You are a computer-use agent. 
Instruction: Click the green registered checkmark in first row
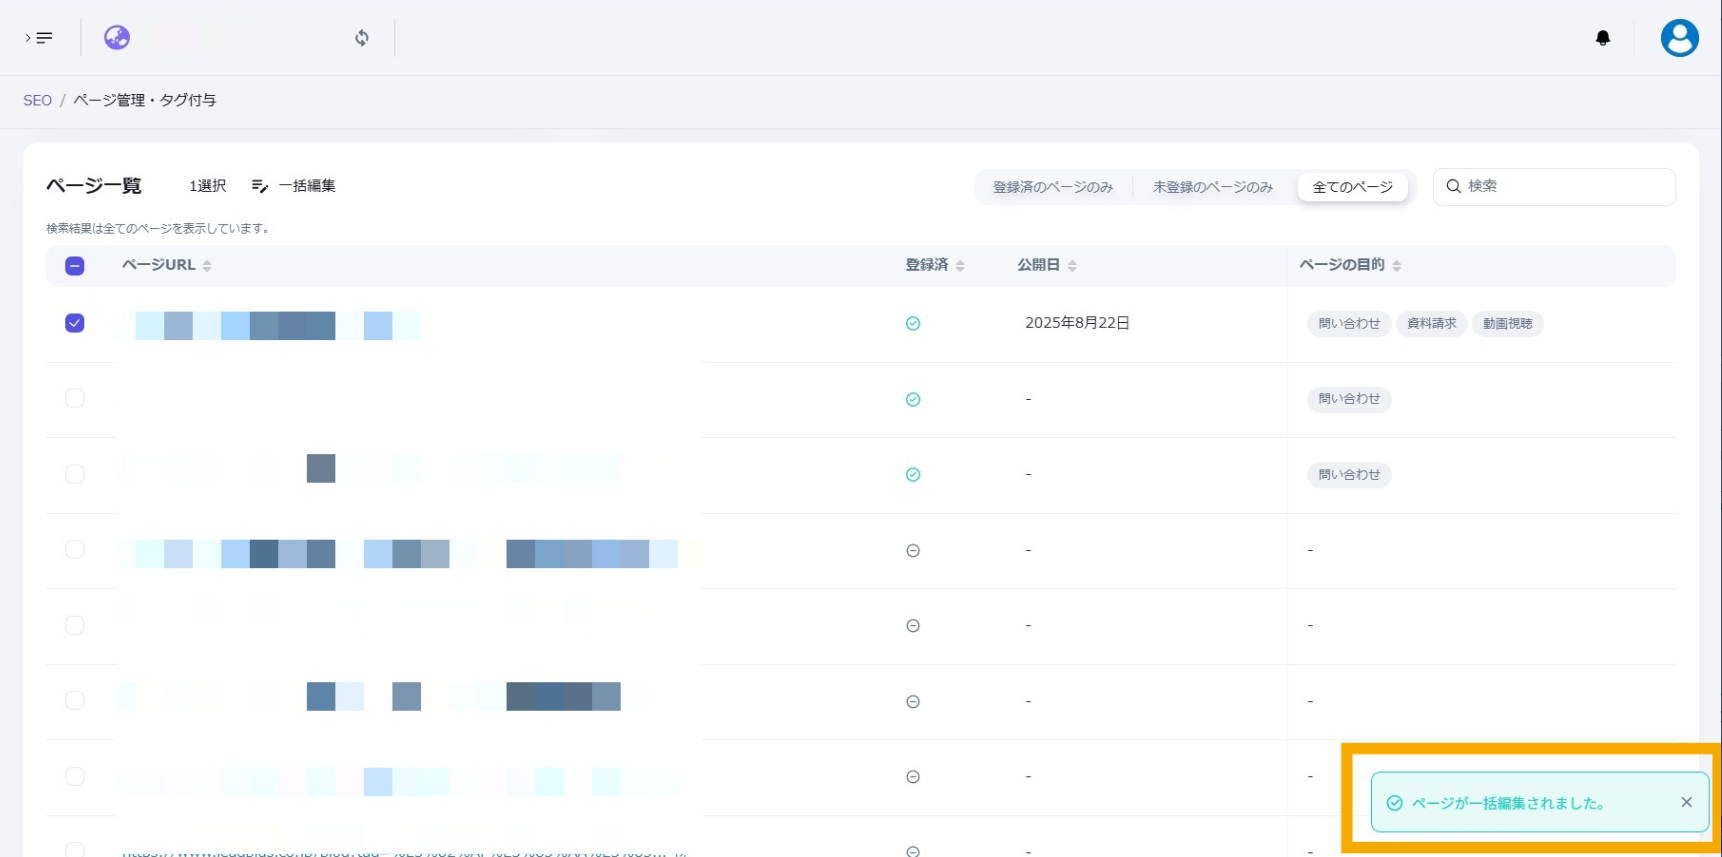point(912,323)
